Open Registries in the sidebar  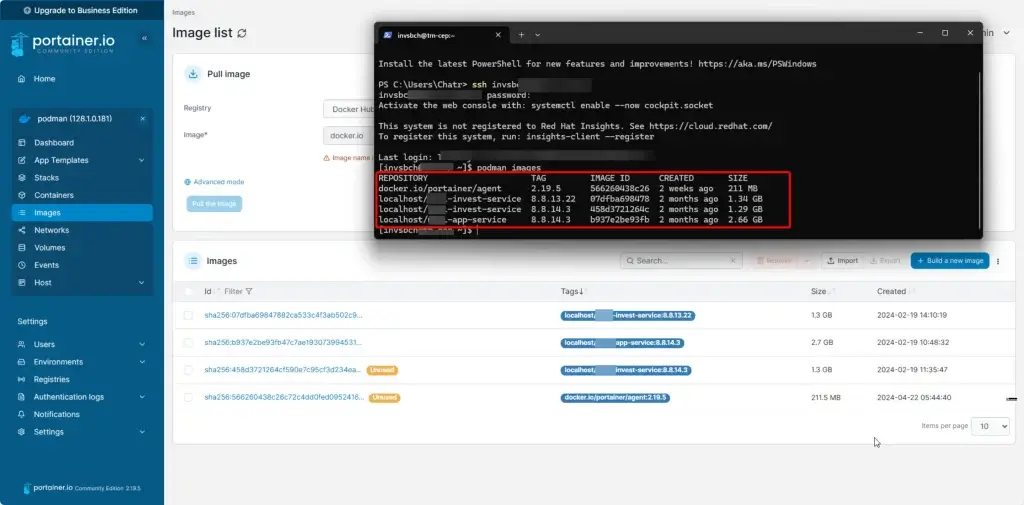click(52, 380)
